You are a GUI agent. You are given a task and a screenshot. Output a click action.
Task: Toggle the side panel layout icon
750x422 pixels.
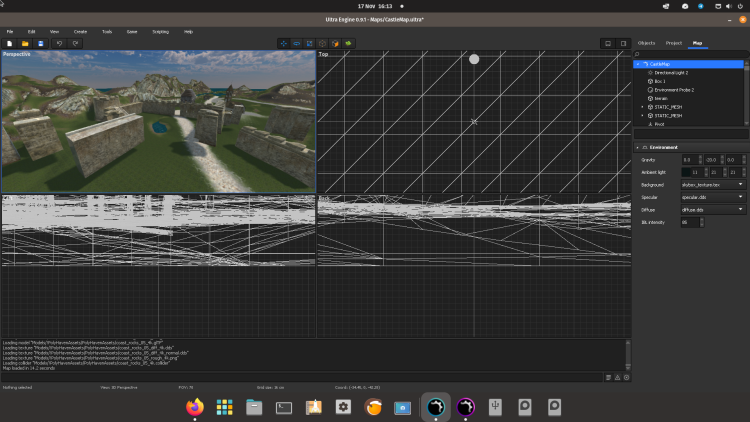tap(623, 44)
